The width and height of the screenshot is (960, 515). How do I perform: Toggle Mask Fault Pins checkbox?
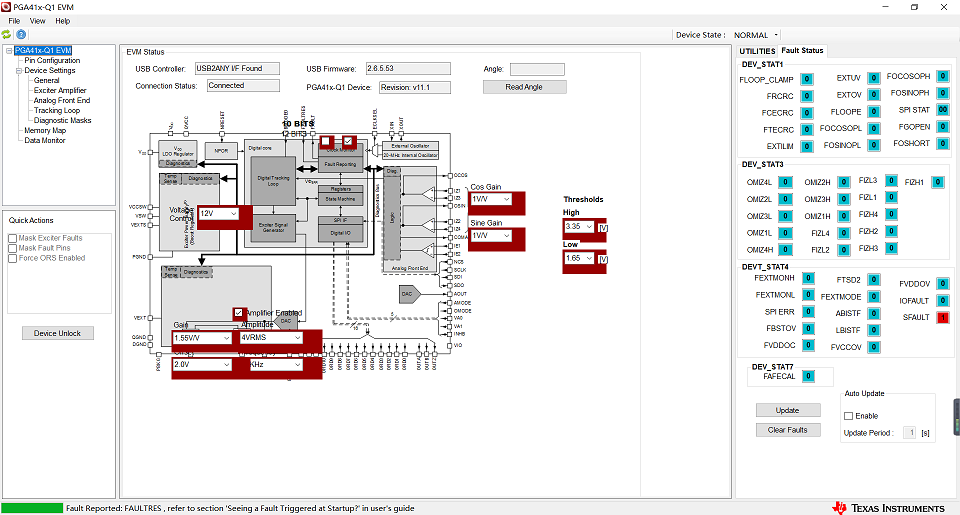[x=12, y=248]
